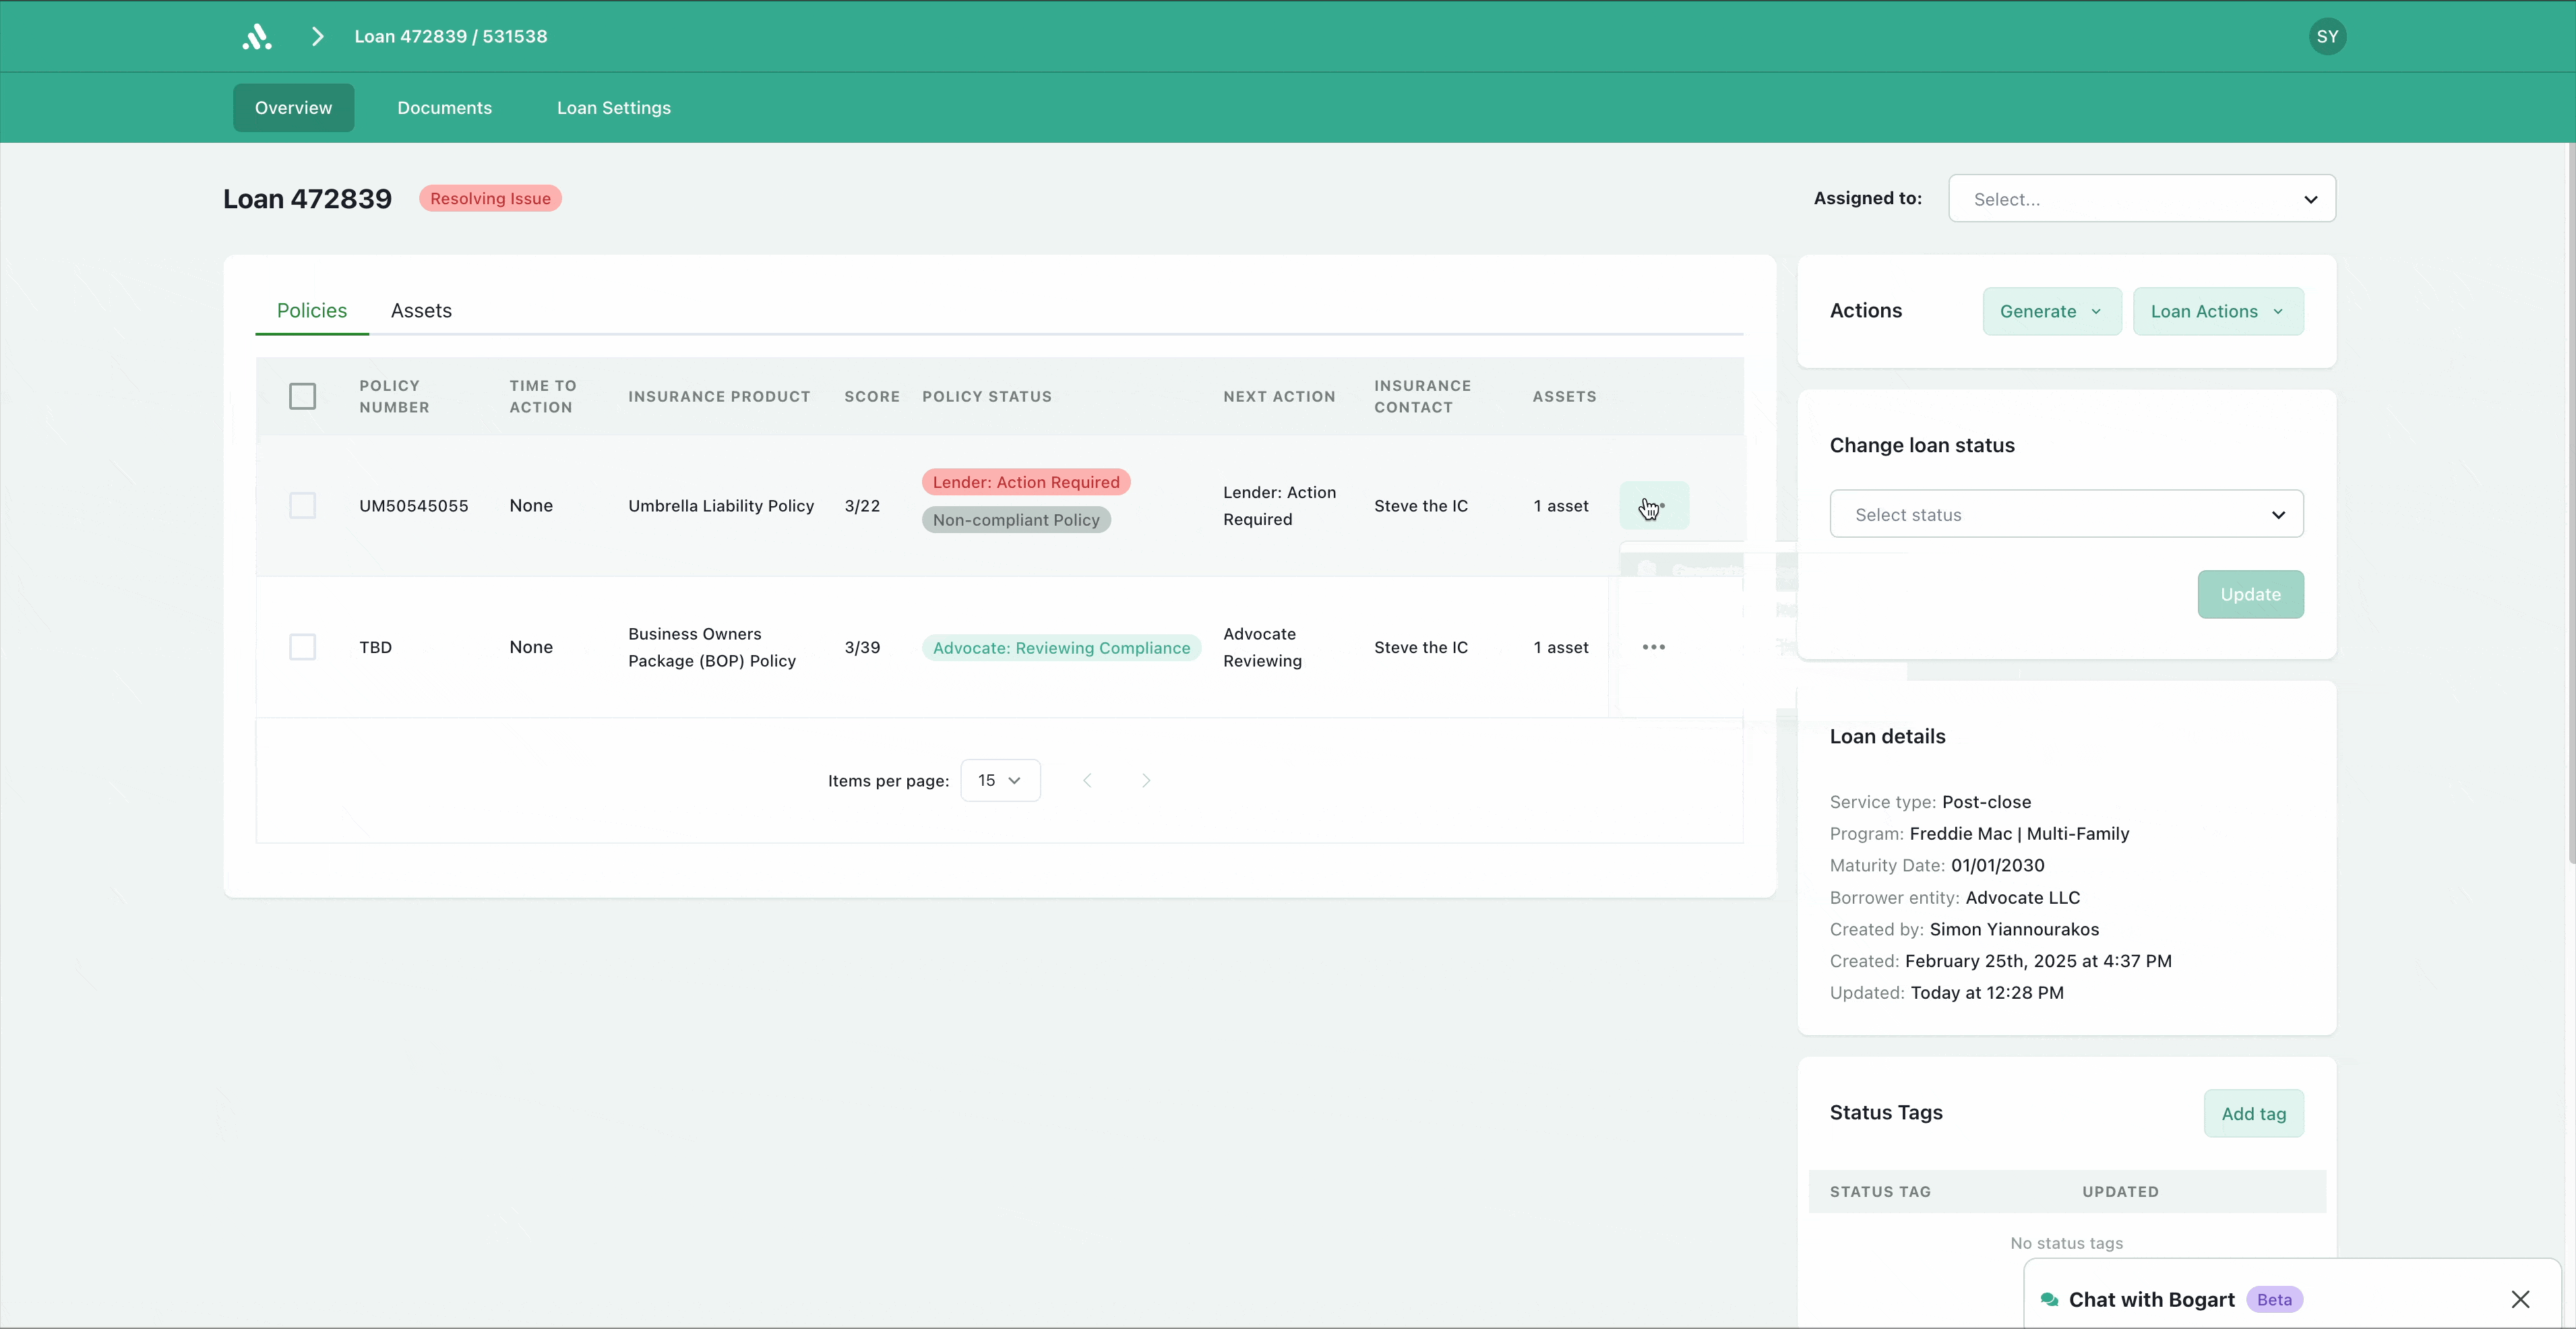The width and height of the screenshot is (2576, 1329).
Task: Check the UM50545055 policy row checkbox
Action: (x=302, y=506)
